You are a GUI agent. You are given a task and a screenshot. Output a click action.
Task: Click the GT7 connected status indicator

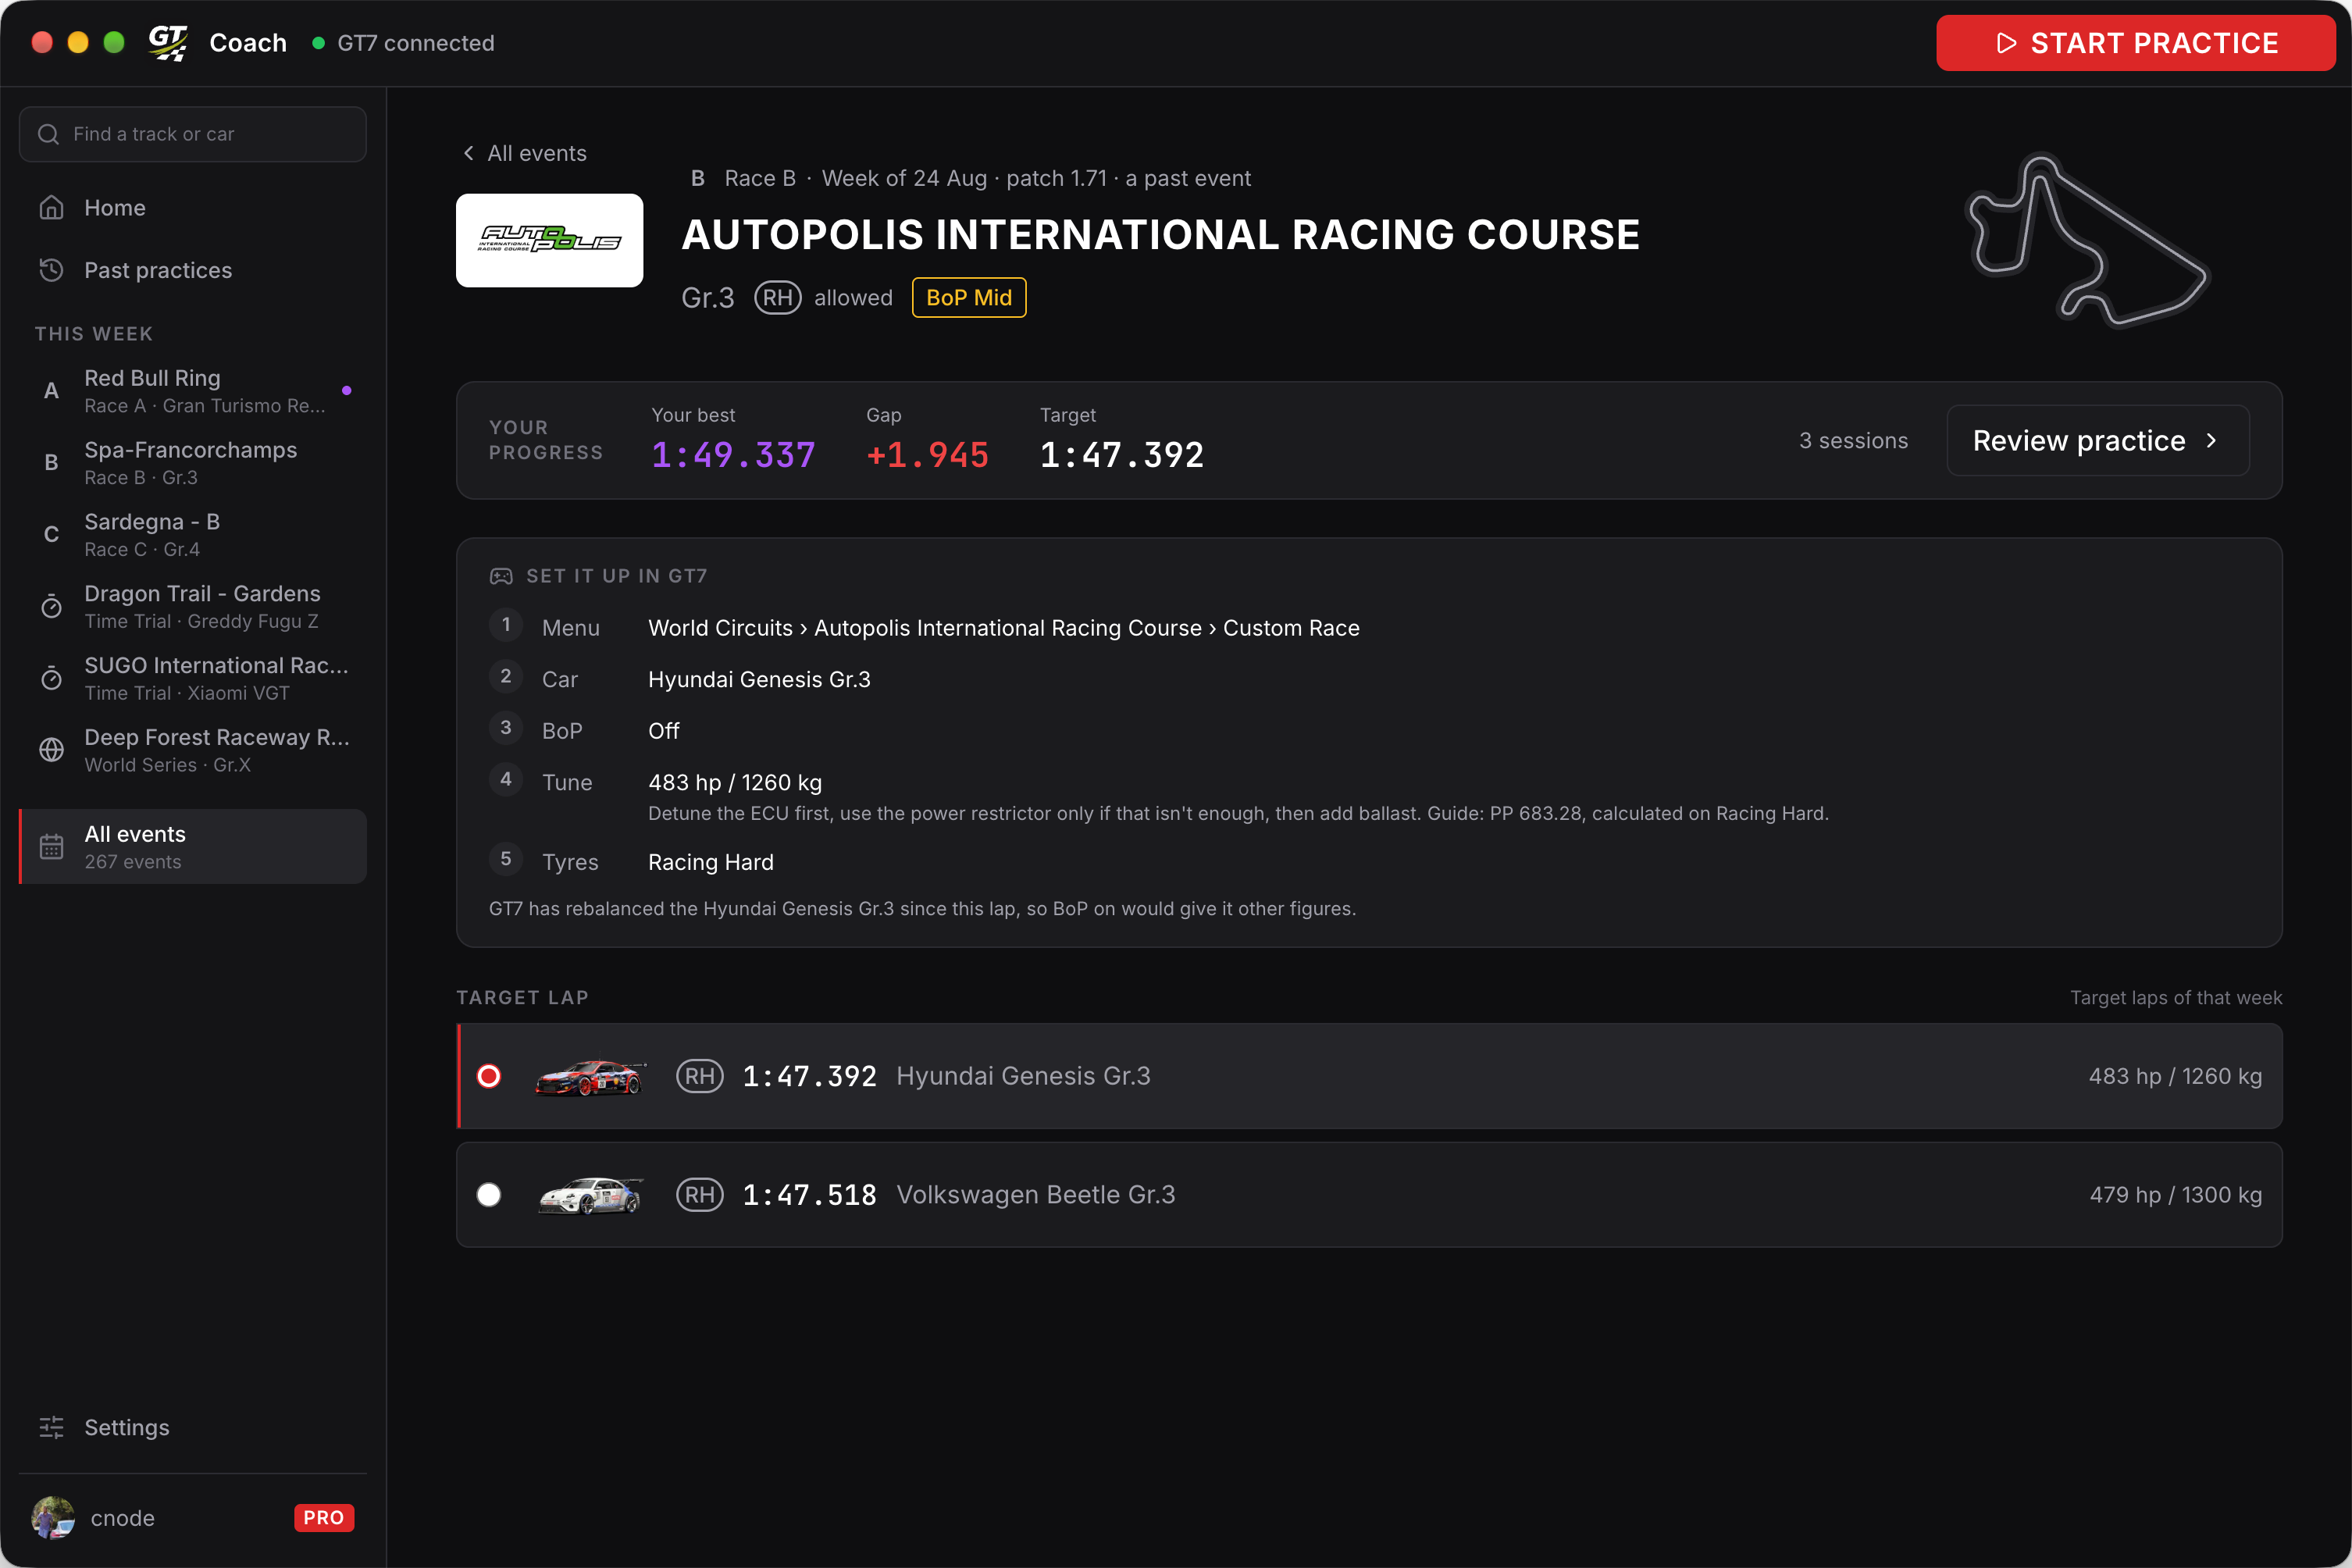(403, 43)
